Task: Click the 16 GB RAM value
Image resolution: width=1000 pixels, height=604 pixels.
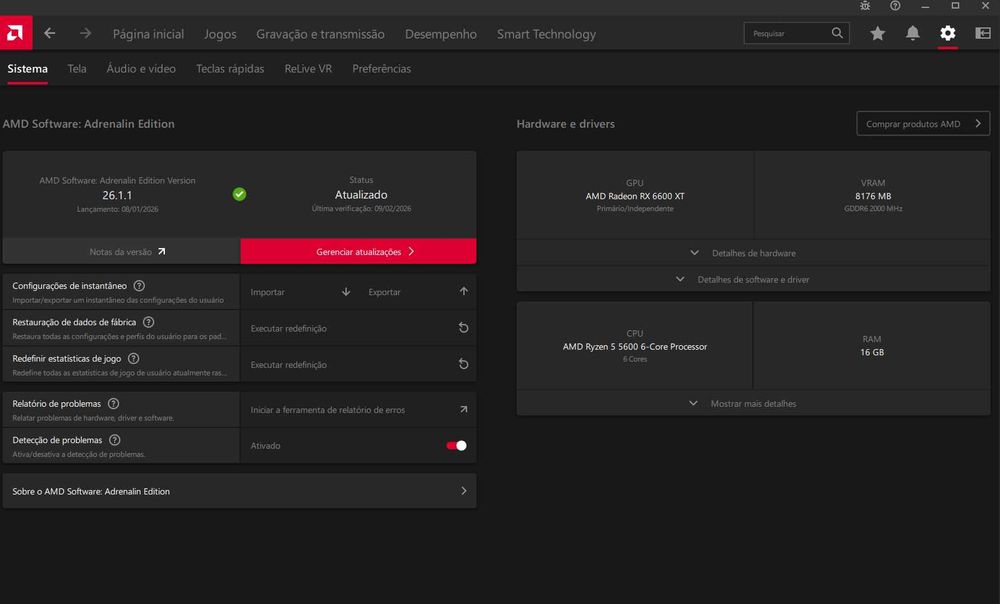Action: coord(872,352)
